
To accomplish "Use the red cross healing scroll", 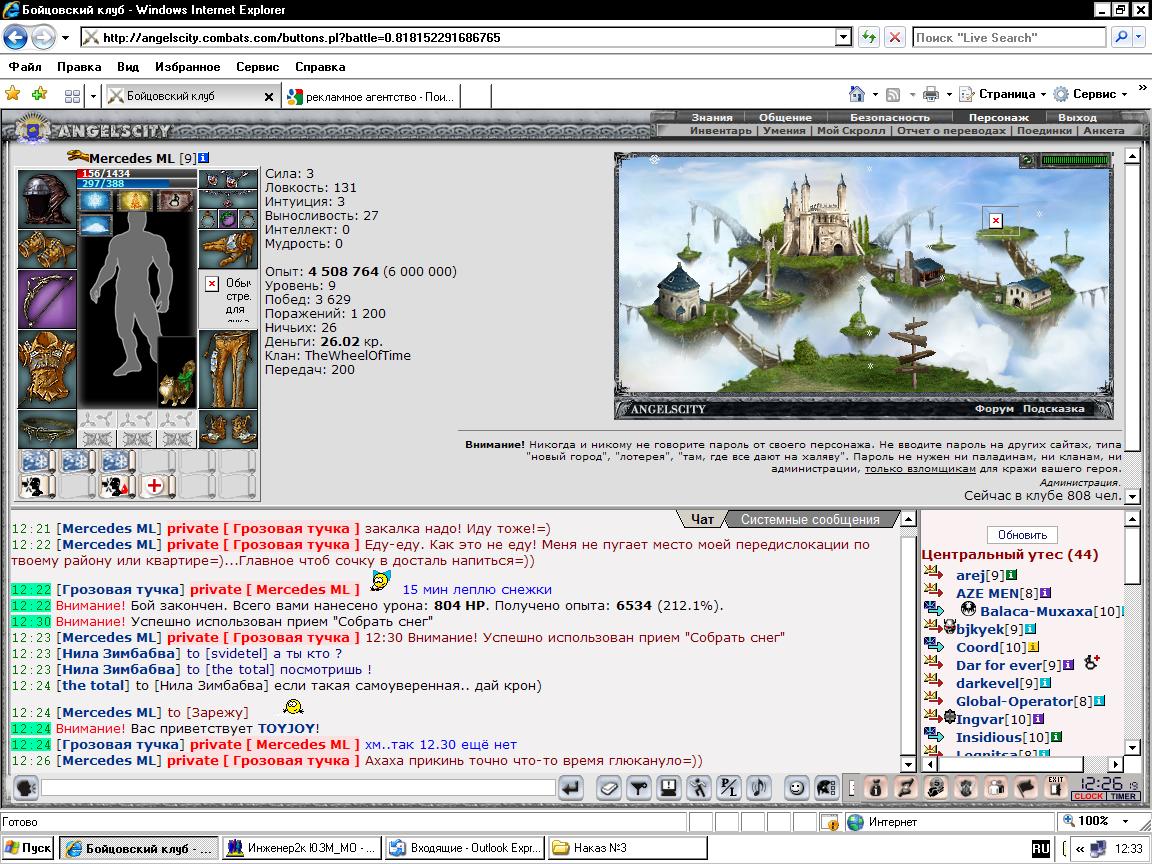I will [156, 486].
